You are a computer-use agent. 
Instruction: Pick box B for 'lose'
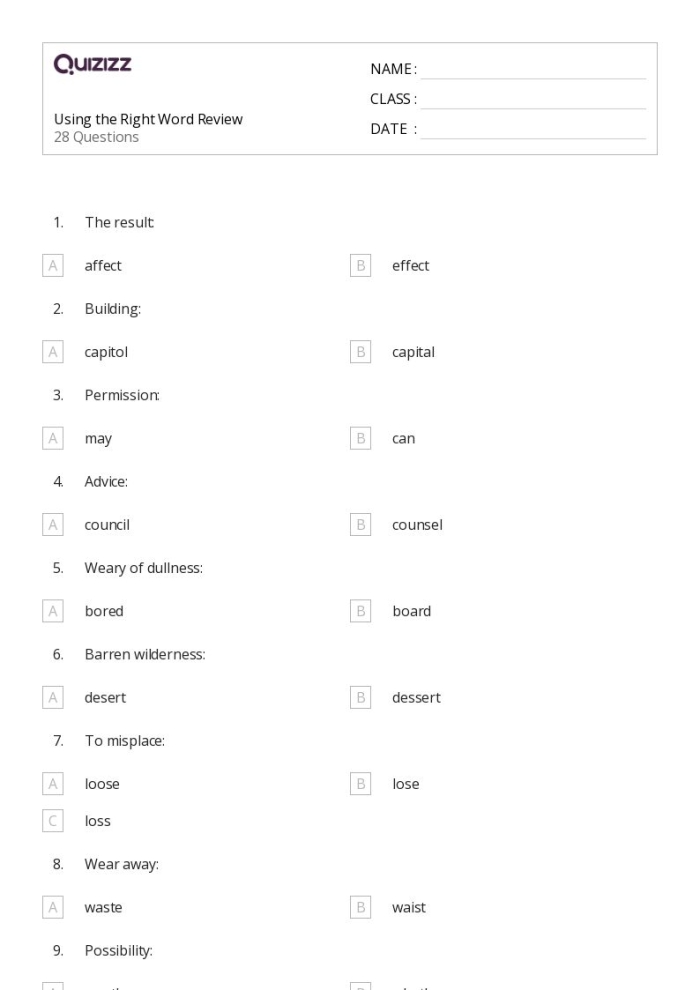pos(360,784)
